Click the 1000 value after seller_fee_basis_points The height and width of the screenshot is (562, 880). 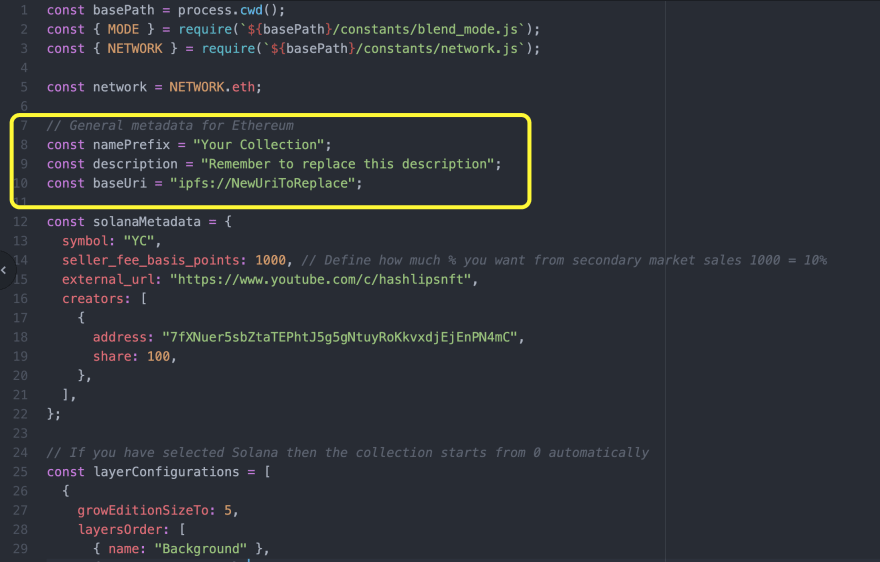coord(271,261)
